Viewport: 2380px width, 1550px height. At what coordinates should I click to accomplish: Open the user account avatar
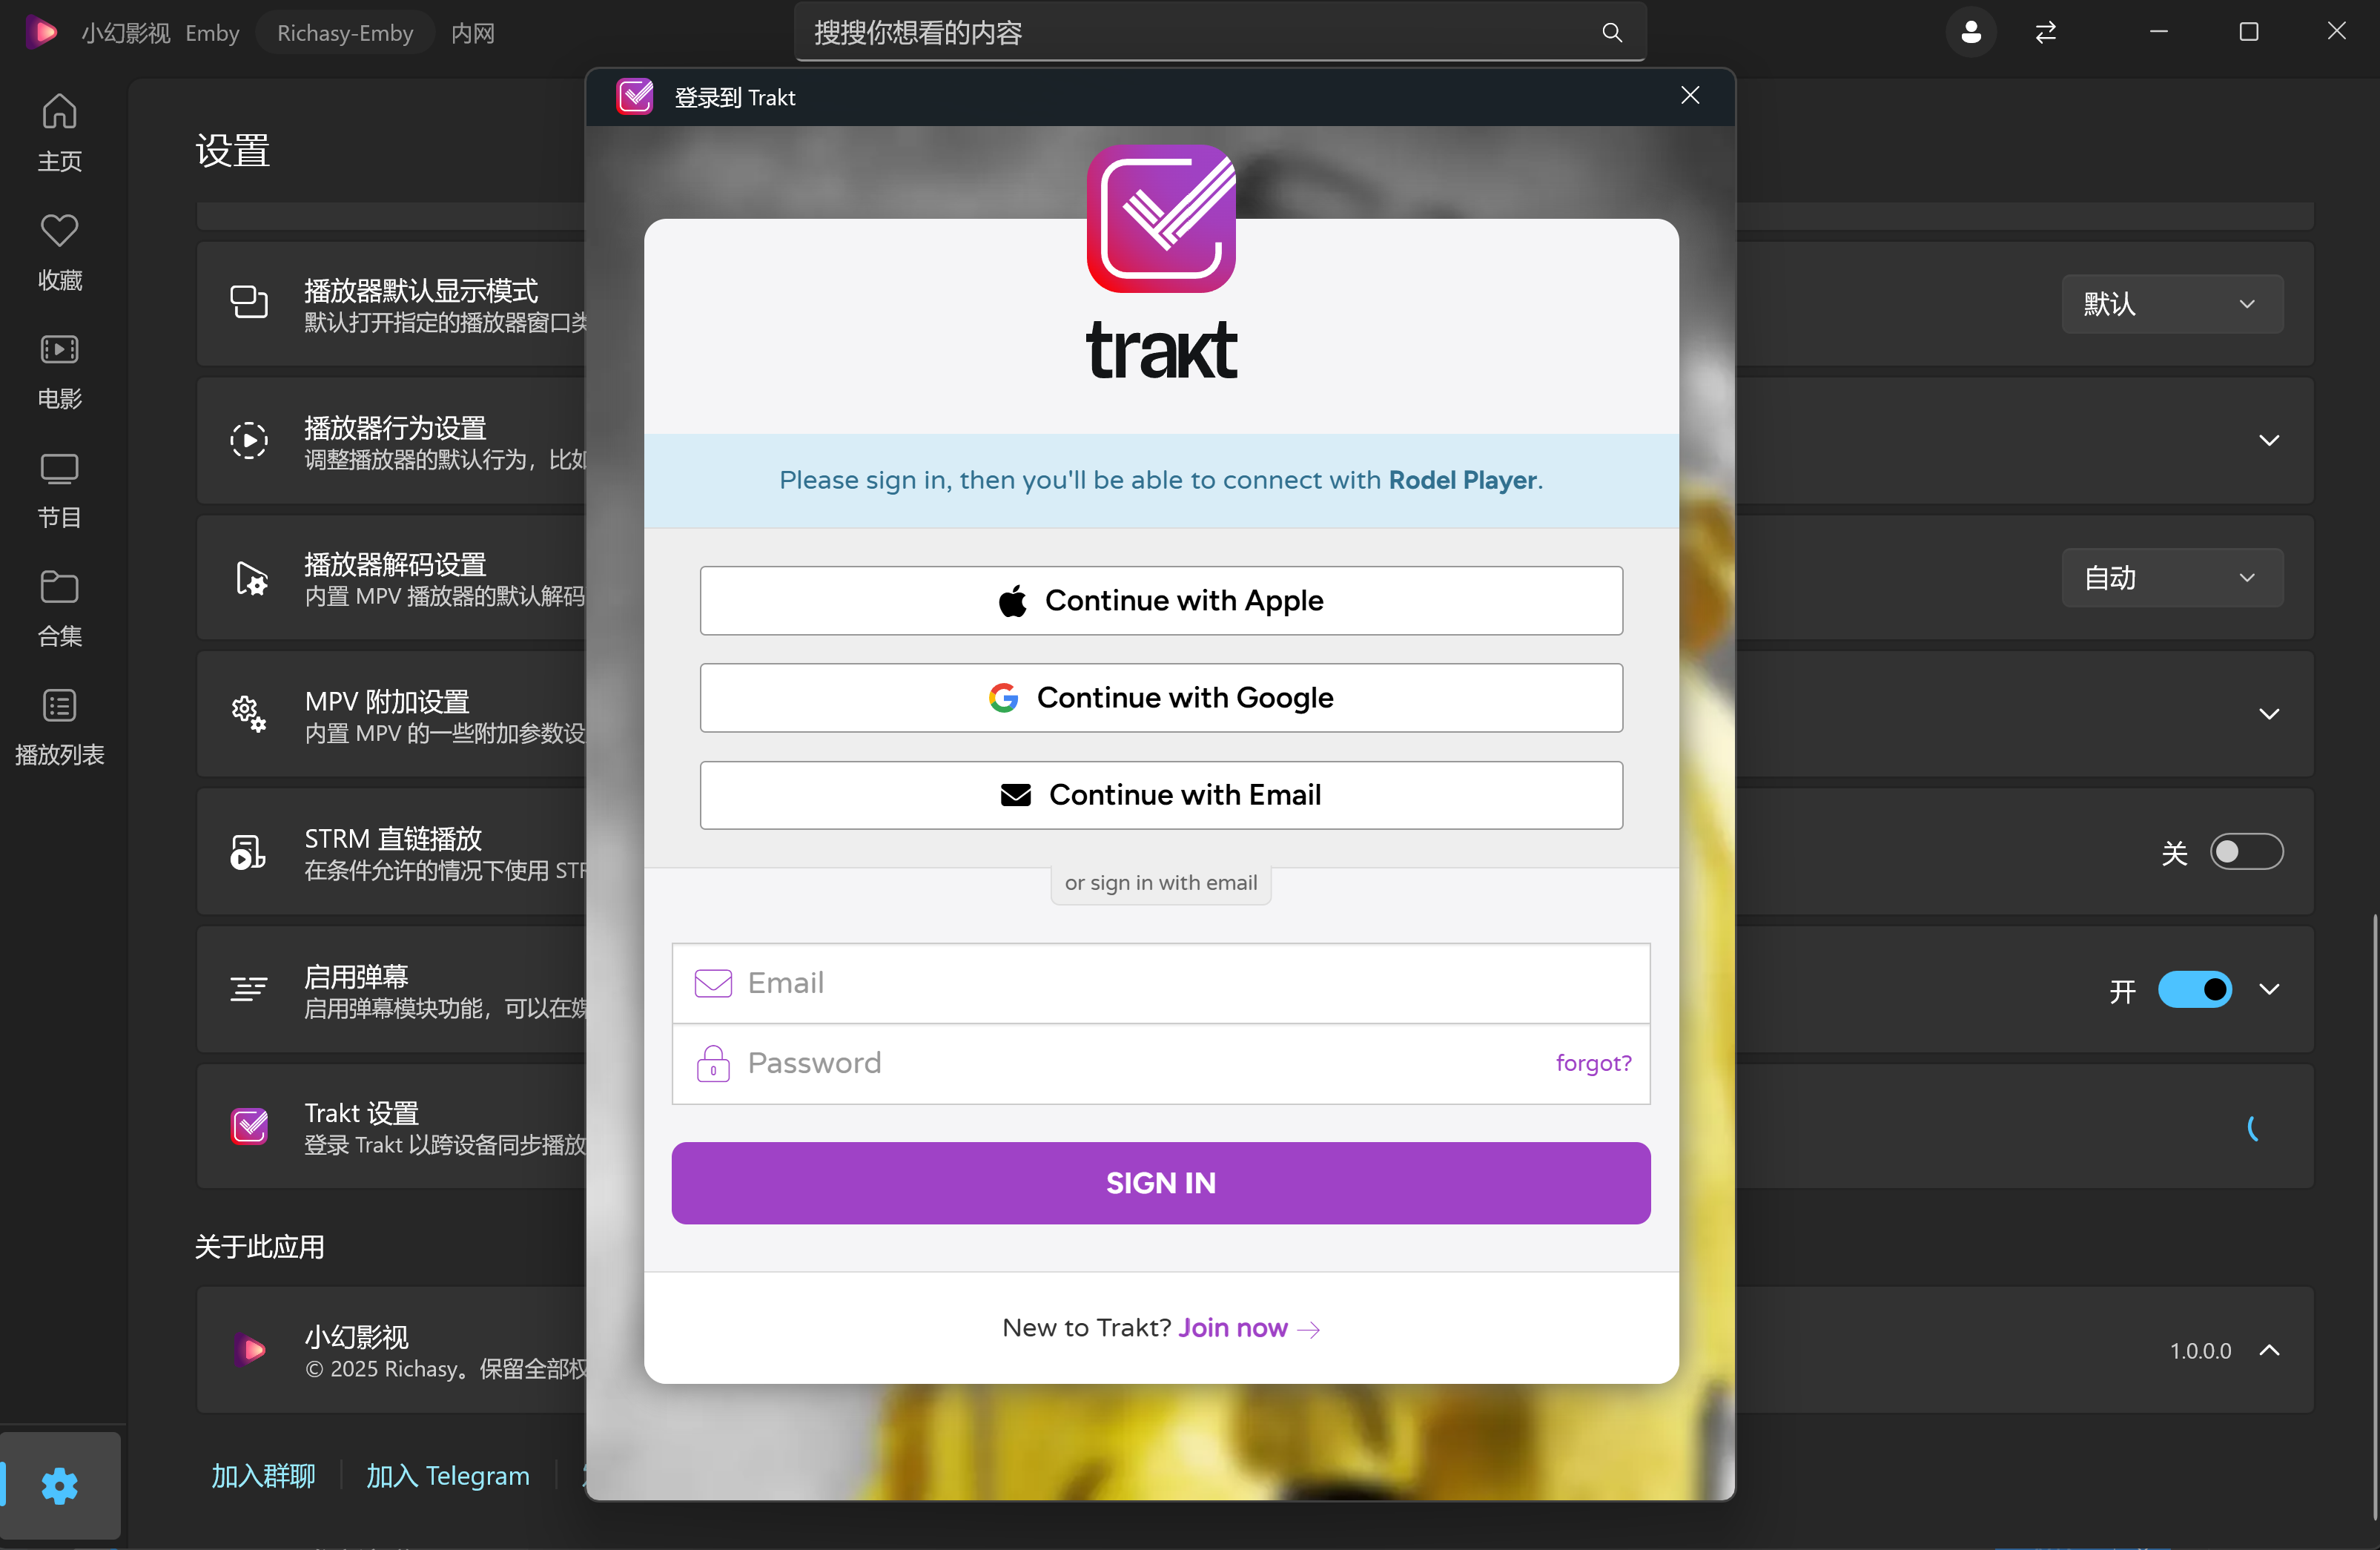pos(1970,33)
